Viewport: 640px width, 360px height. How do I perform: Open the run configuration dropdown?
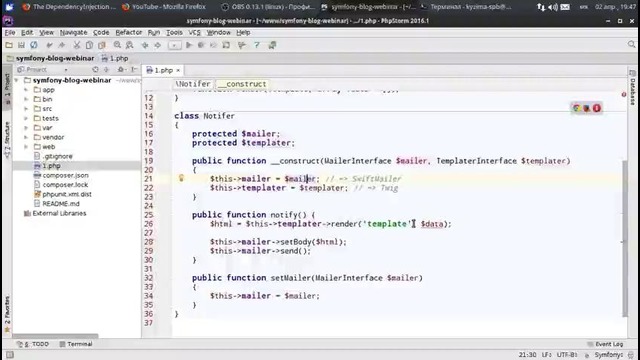pyautogui.click(x=175, y=45)
